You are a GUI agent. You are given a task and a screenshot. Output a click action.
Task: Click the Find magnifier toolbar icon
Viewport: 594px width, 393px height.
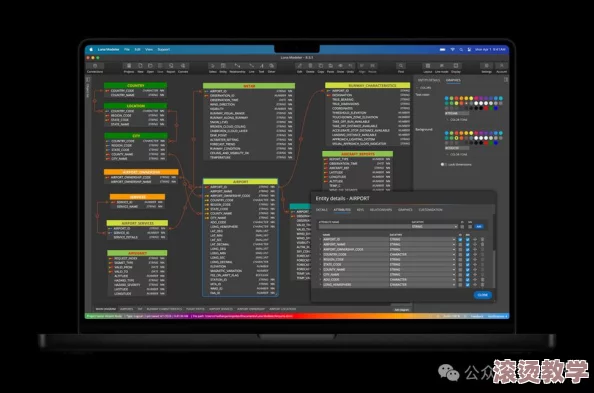pos(401,66)
